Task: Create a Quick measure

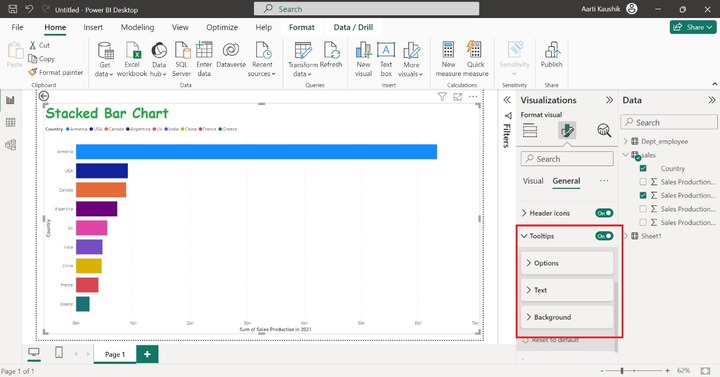Action: pos(476,59)
